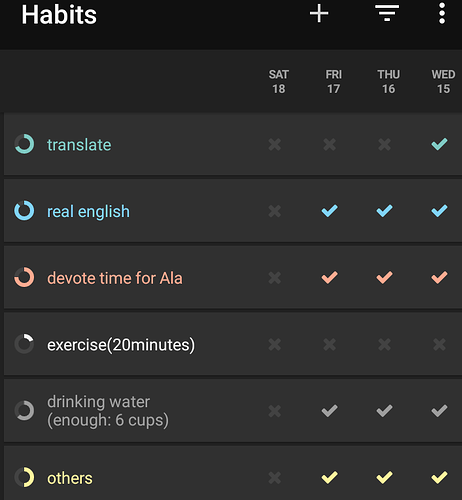
Task: Open the filter and sort menu icon
Action: click(x=387, y=13)
